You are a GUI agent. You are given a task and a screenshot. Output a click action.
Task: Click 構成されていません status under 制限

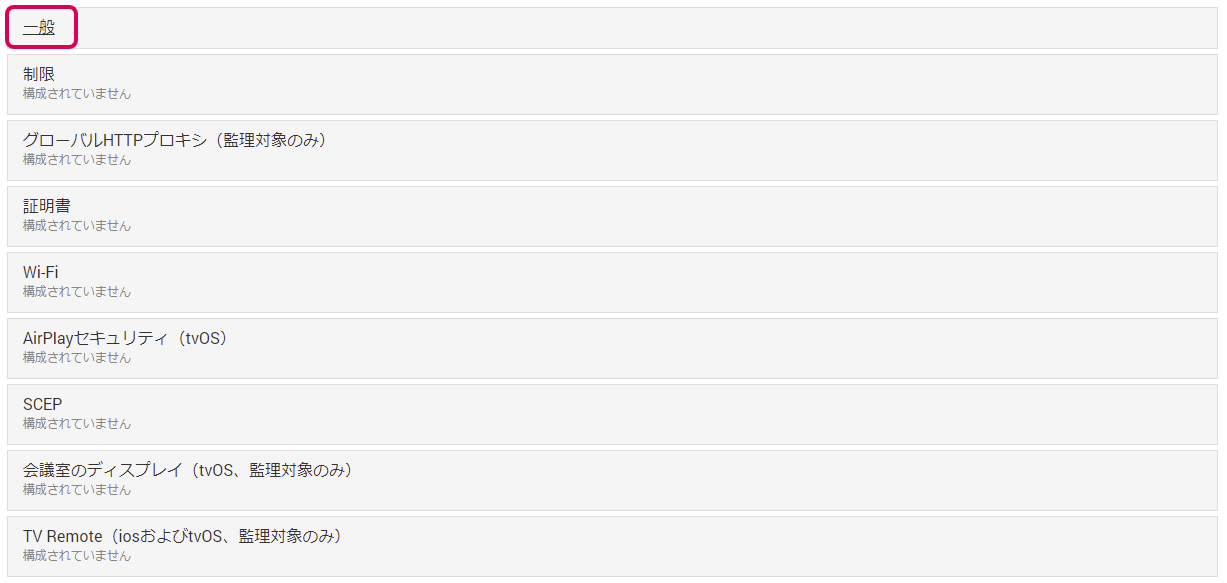click(77, 94)
